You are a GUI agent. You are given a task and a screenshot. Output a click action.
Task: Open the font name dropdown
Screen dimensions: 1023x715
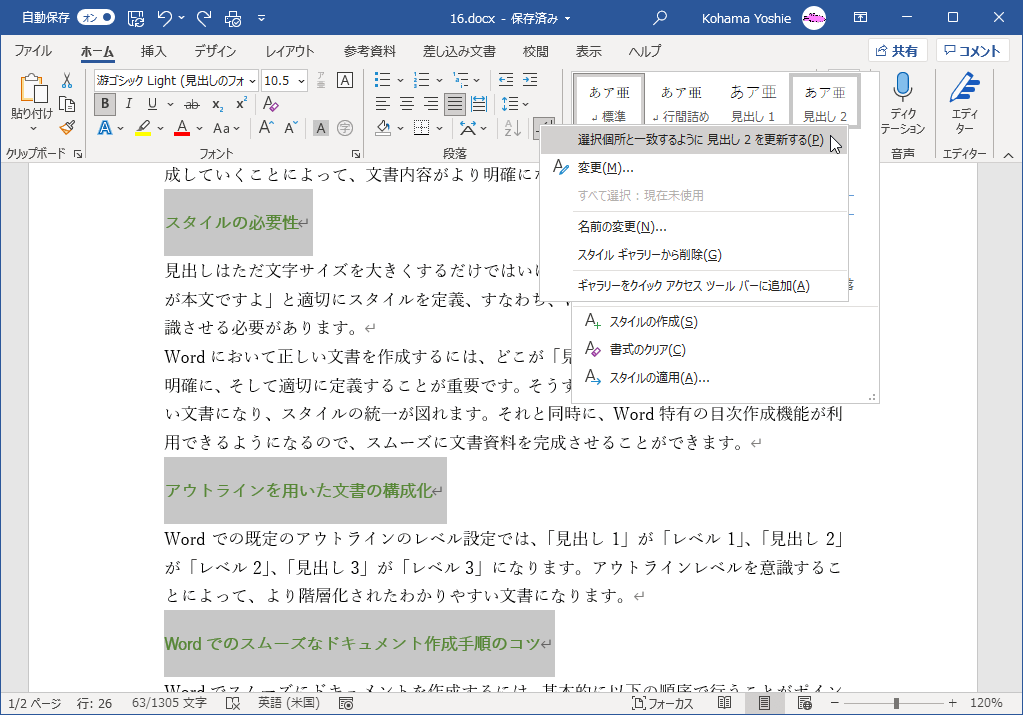coord(252,81)
